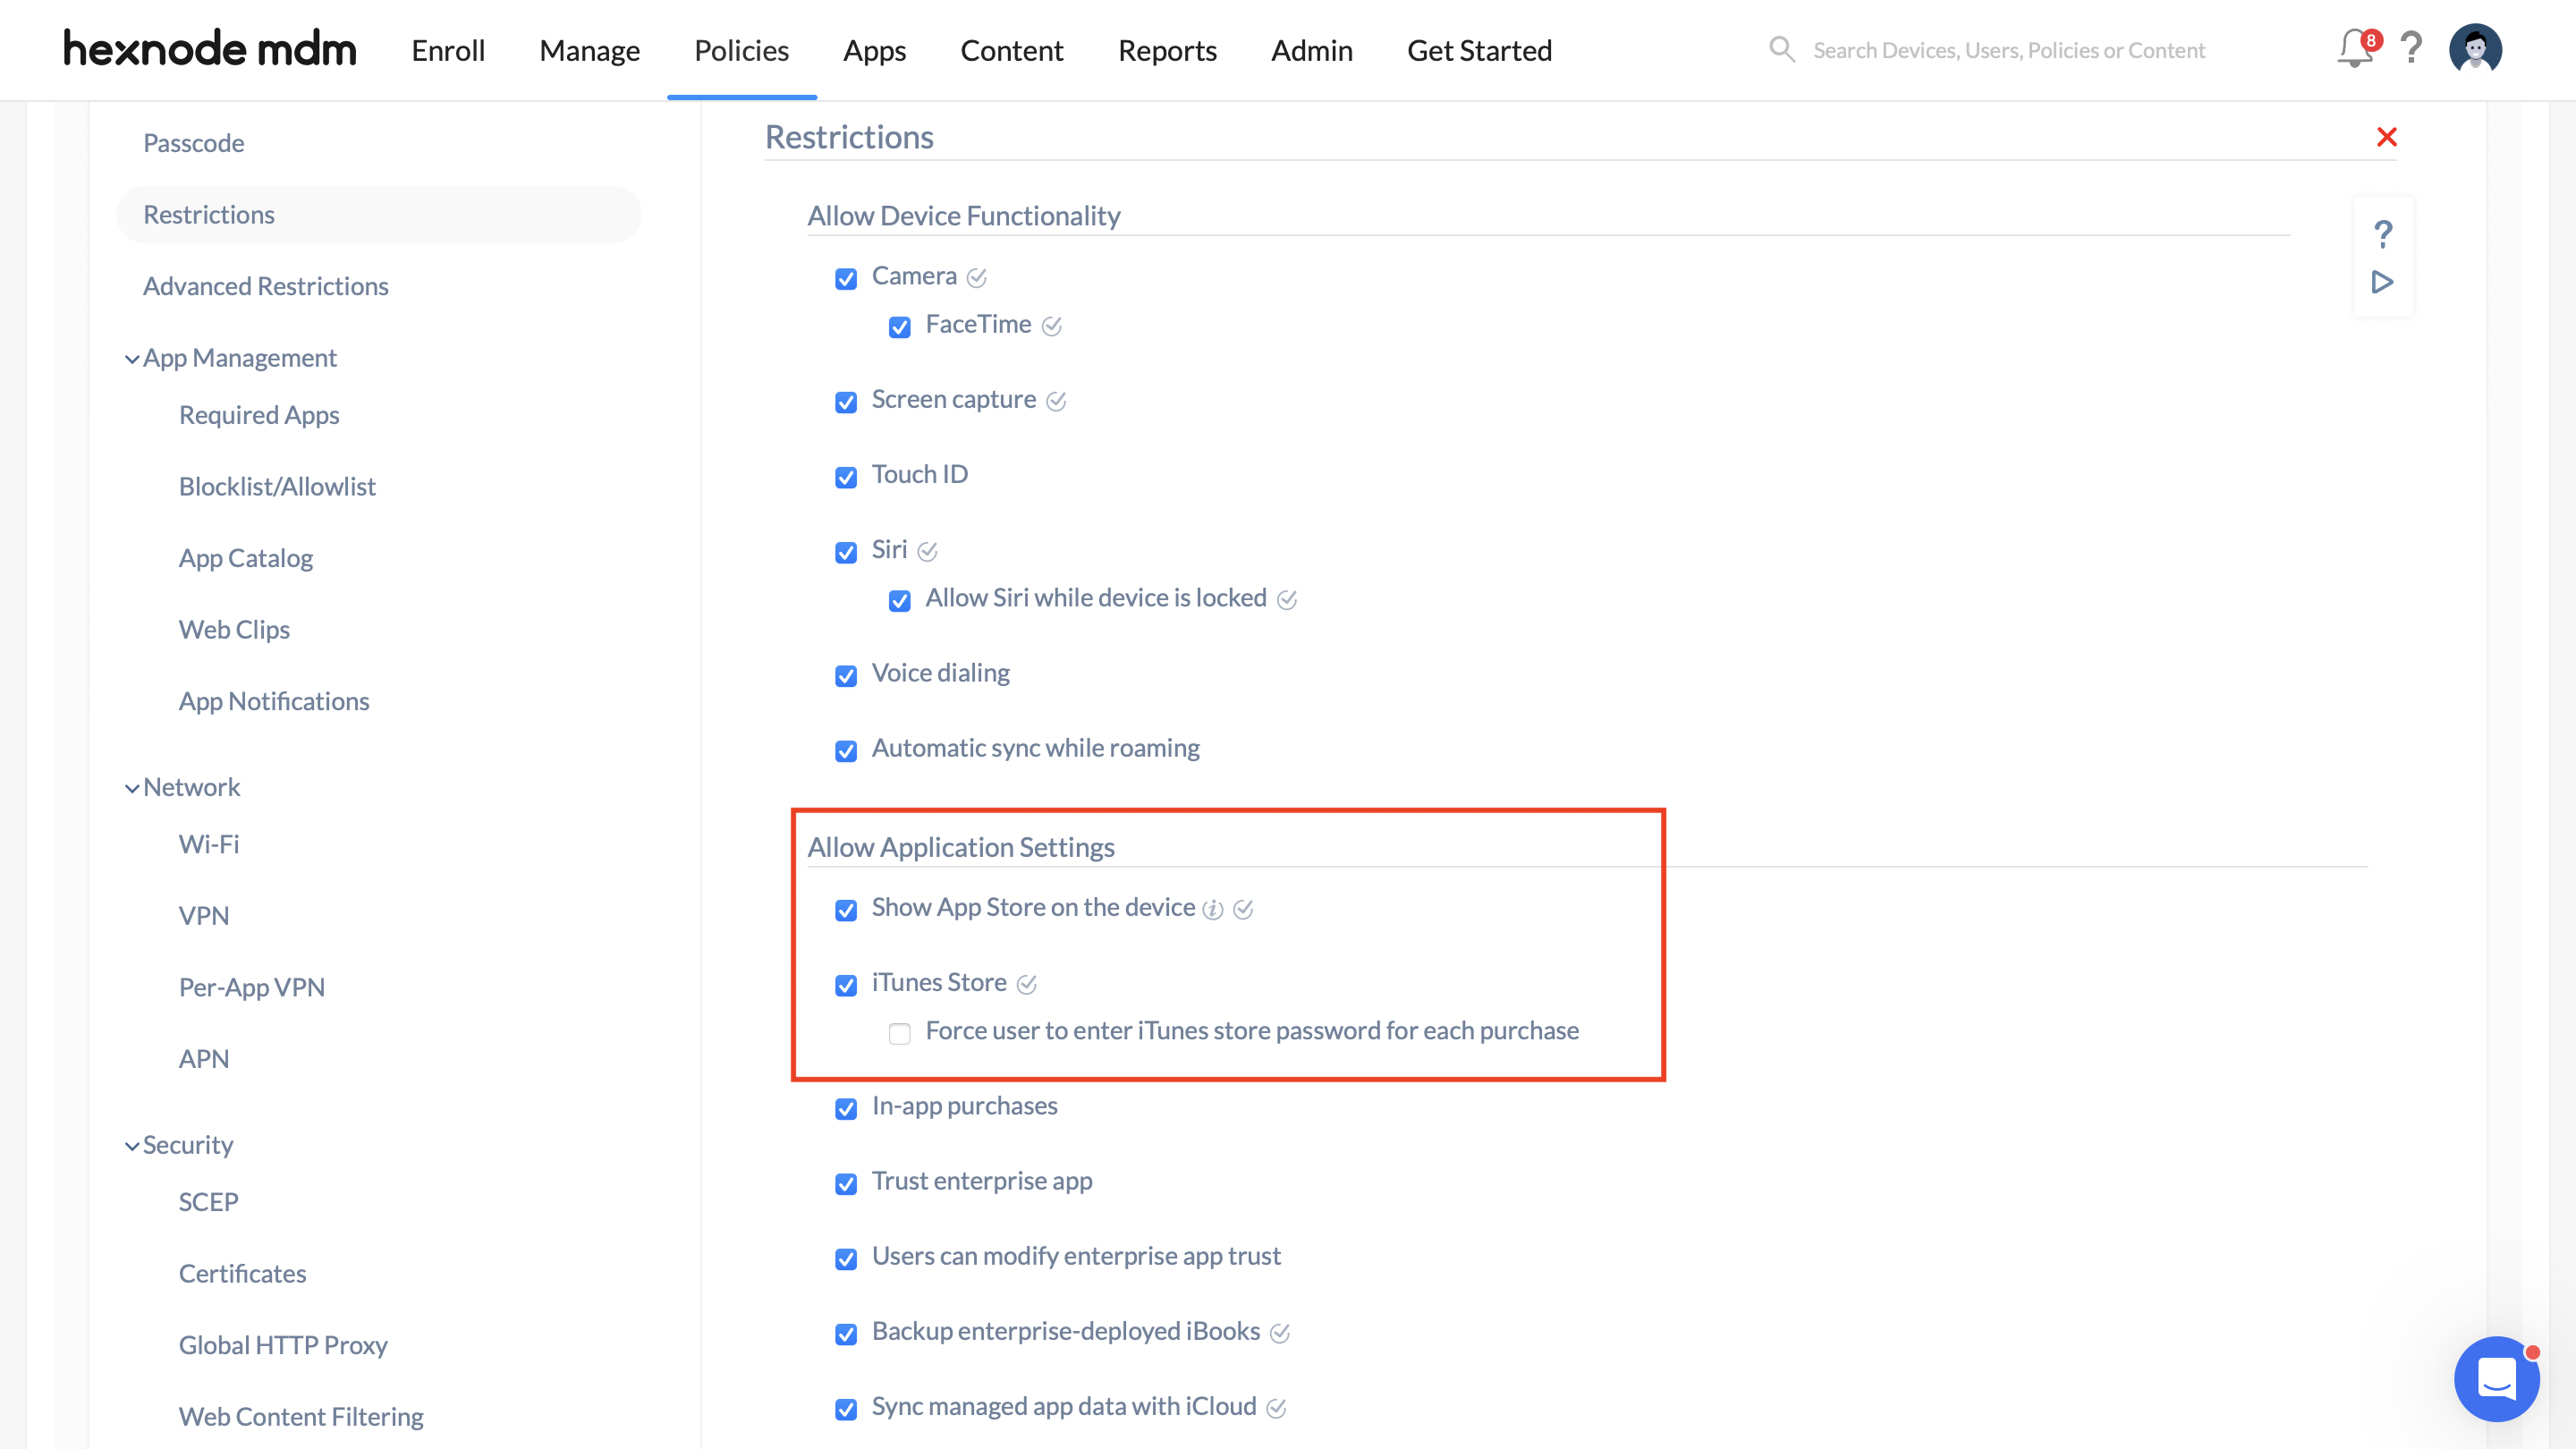Click the help question mark in header
2576x1449 pixels.
click(x=2411, y=48)
